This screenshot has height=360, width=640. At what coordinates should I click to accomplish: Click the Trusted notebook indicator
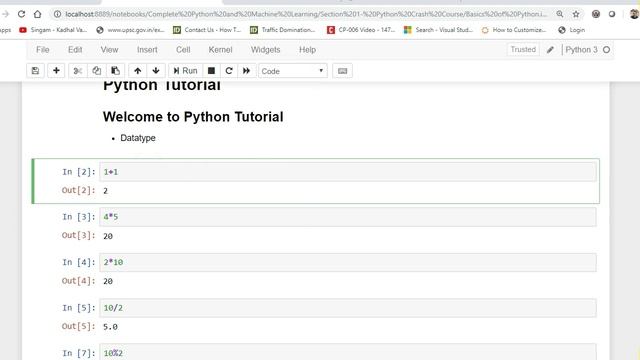tap(523, 49)
